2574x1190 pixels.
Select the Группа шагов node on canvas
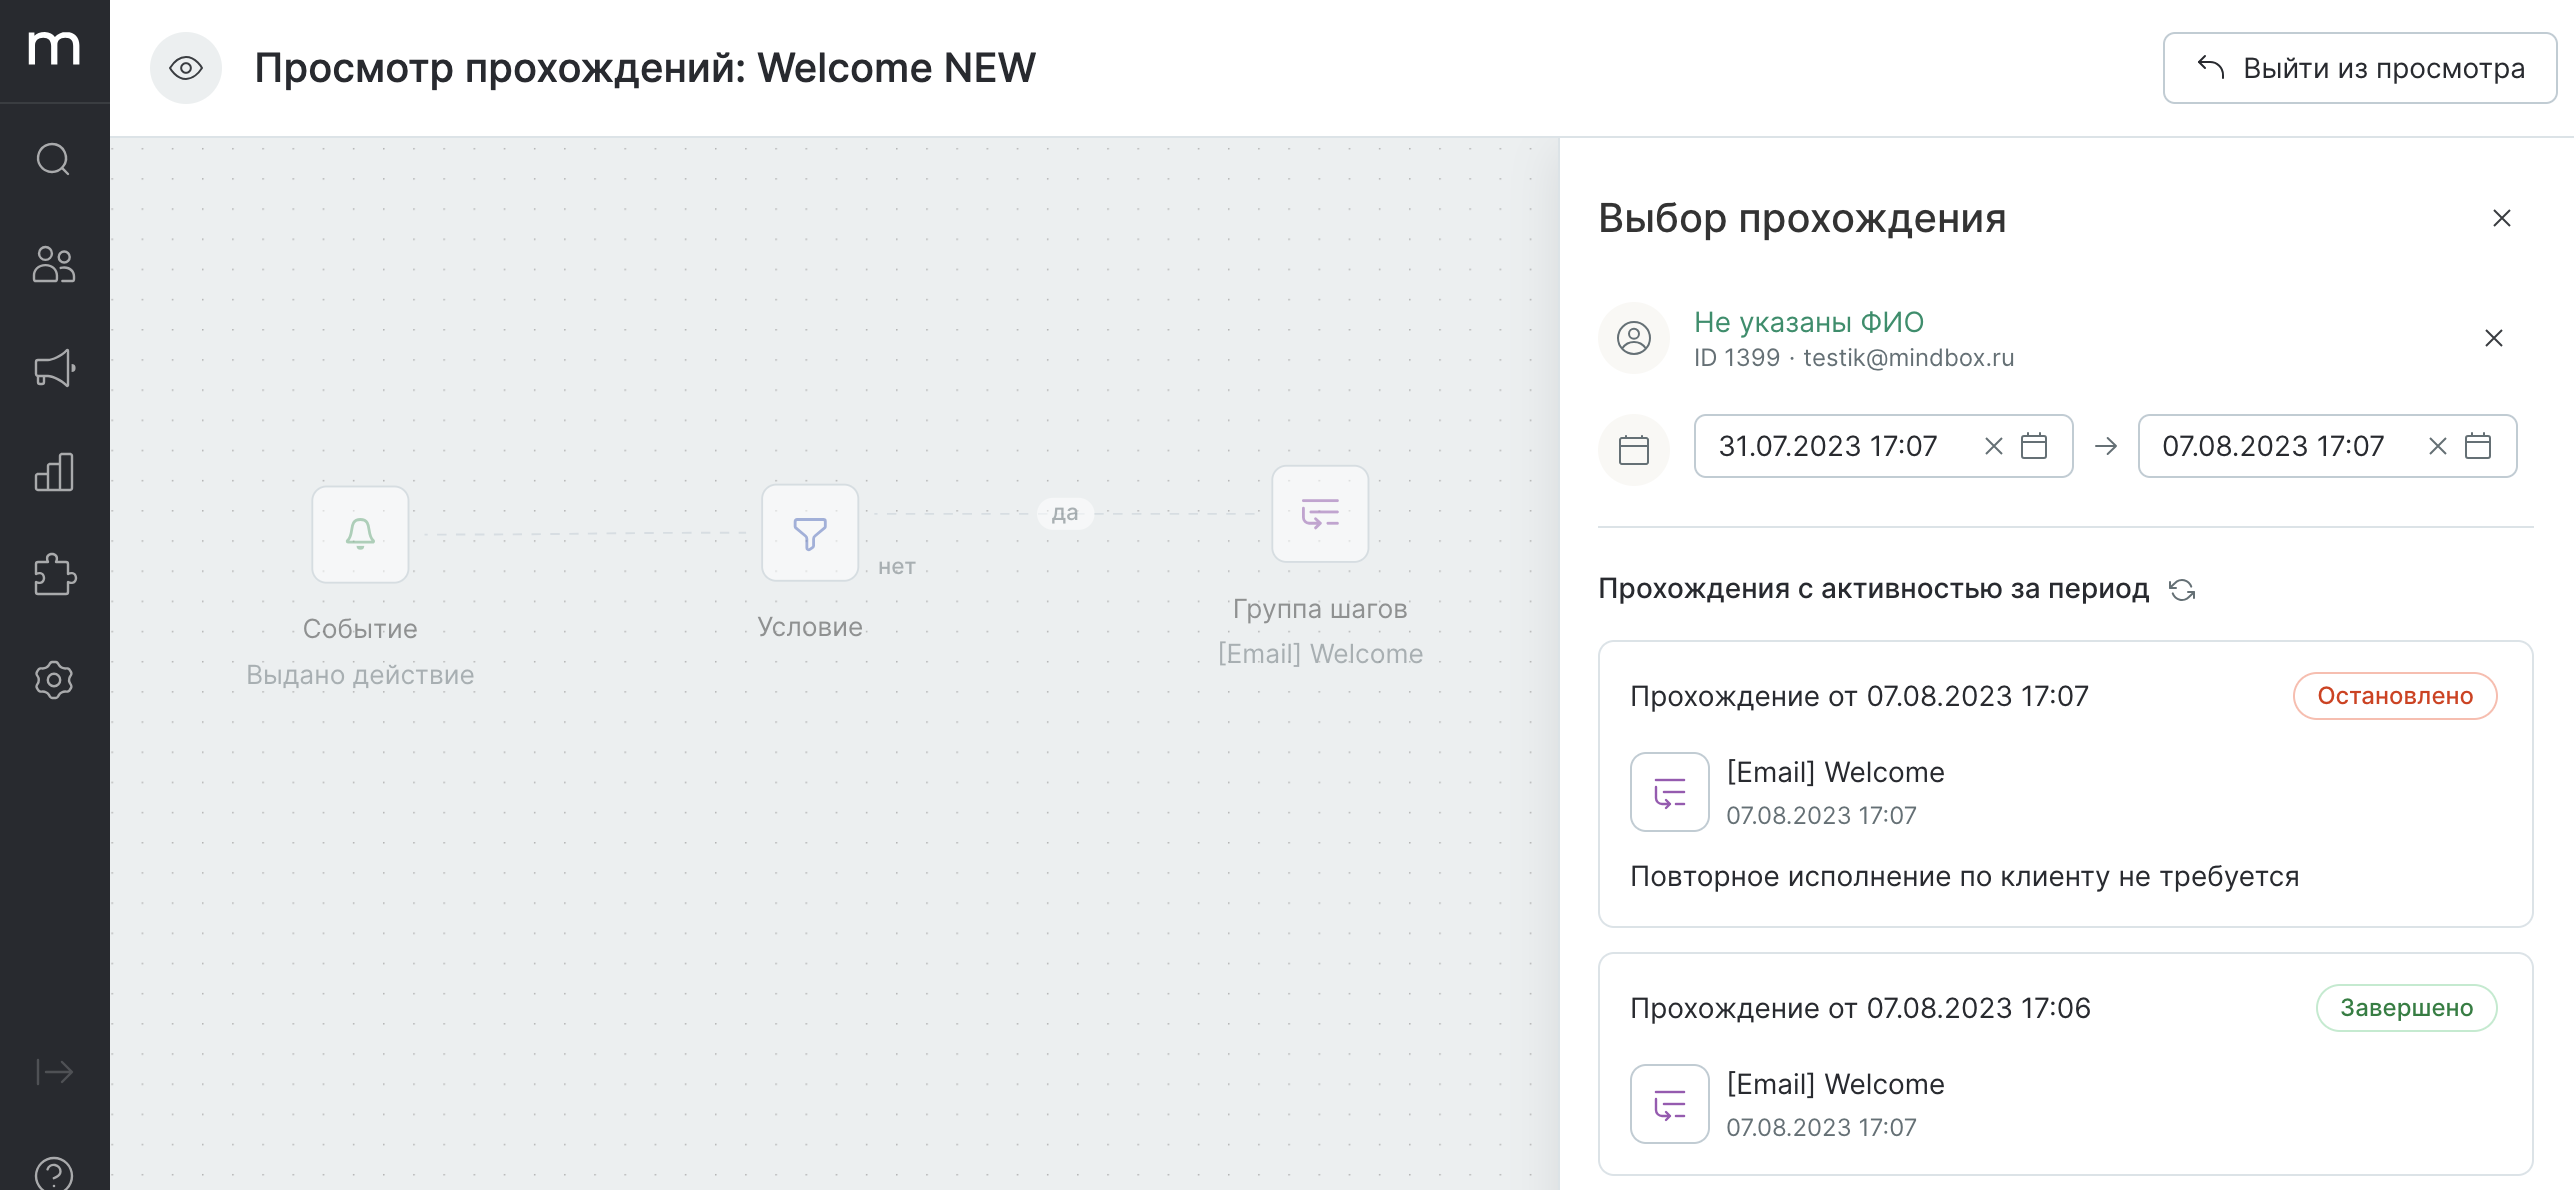[1320, 514]
